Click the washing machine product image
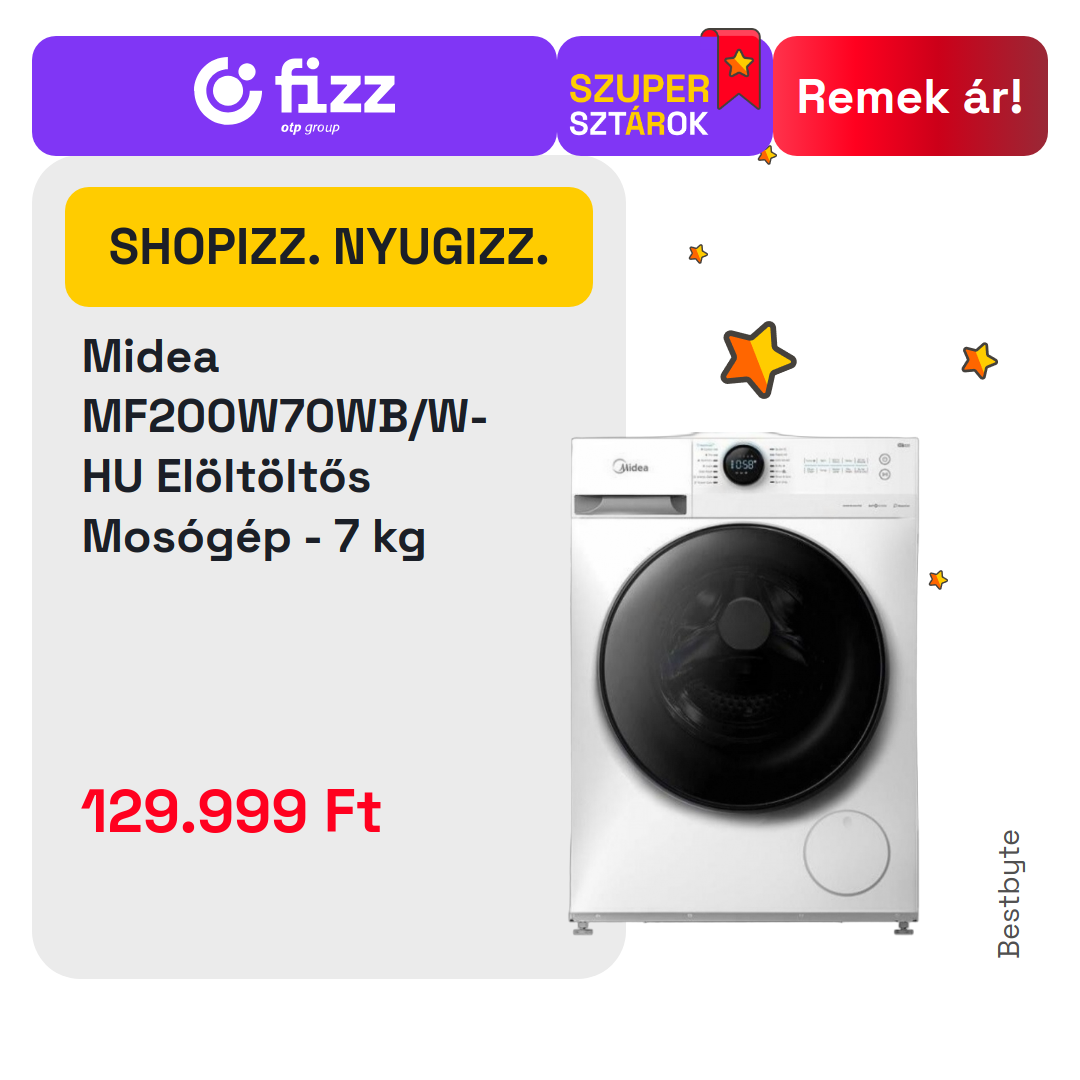The image size is (1080, 1080). coord(744,683)
